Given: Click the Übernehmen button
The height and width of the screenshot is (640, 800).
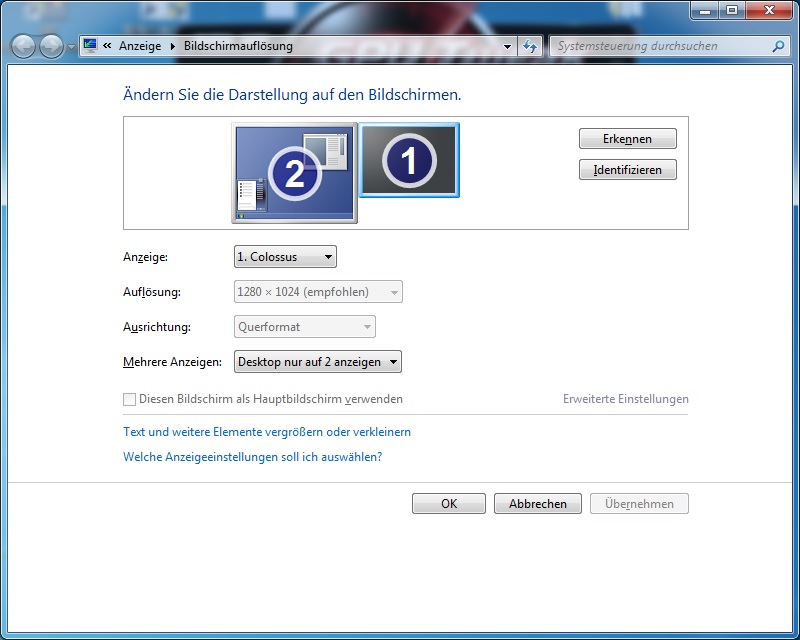Looking at the screenshot, I should click(x=639, y=504).
